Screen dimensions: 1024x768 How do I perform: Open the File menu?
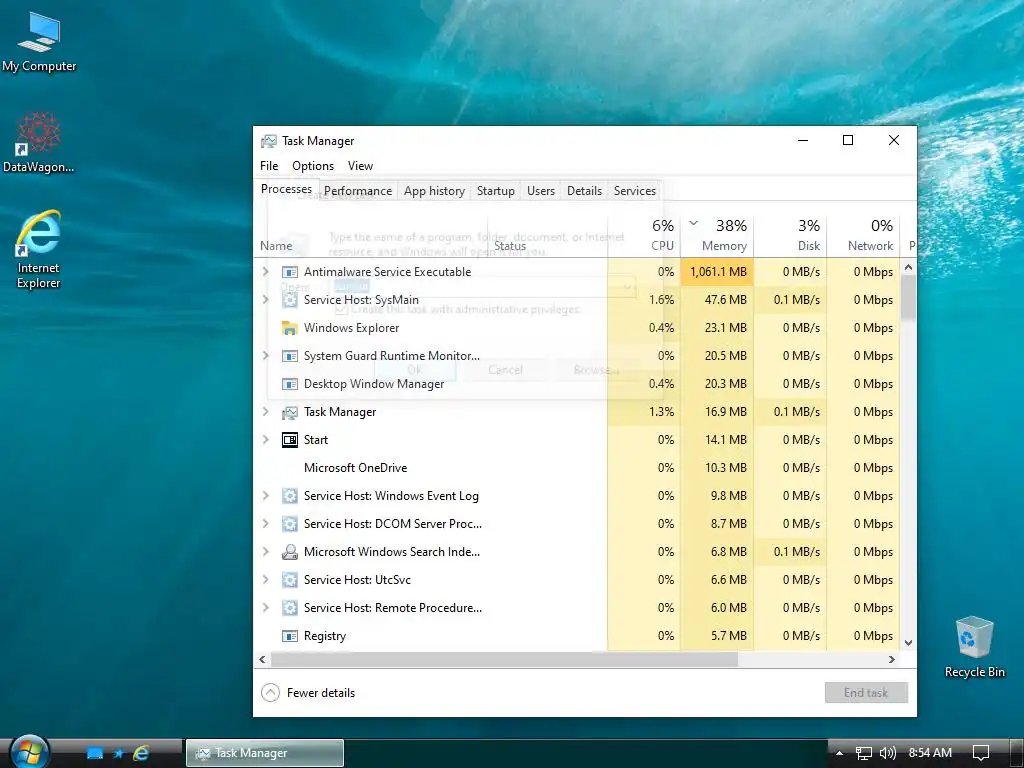[x=269, y=166]
